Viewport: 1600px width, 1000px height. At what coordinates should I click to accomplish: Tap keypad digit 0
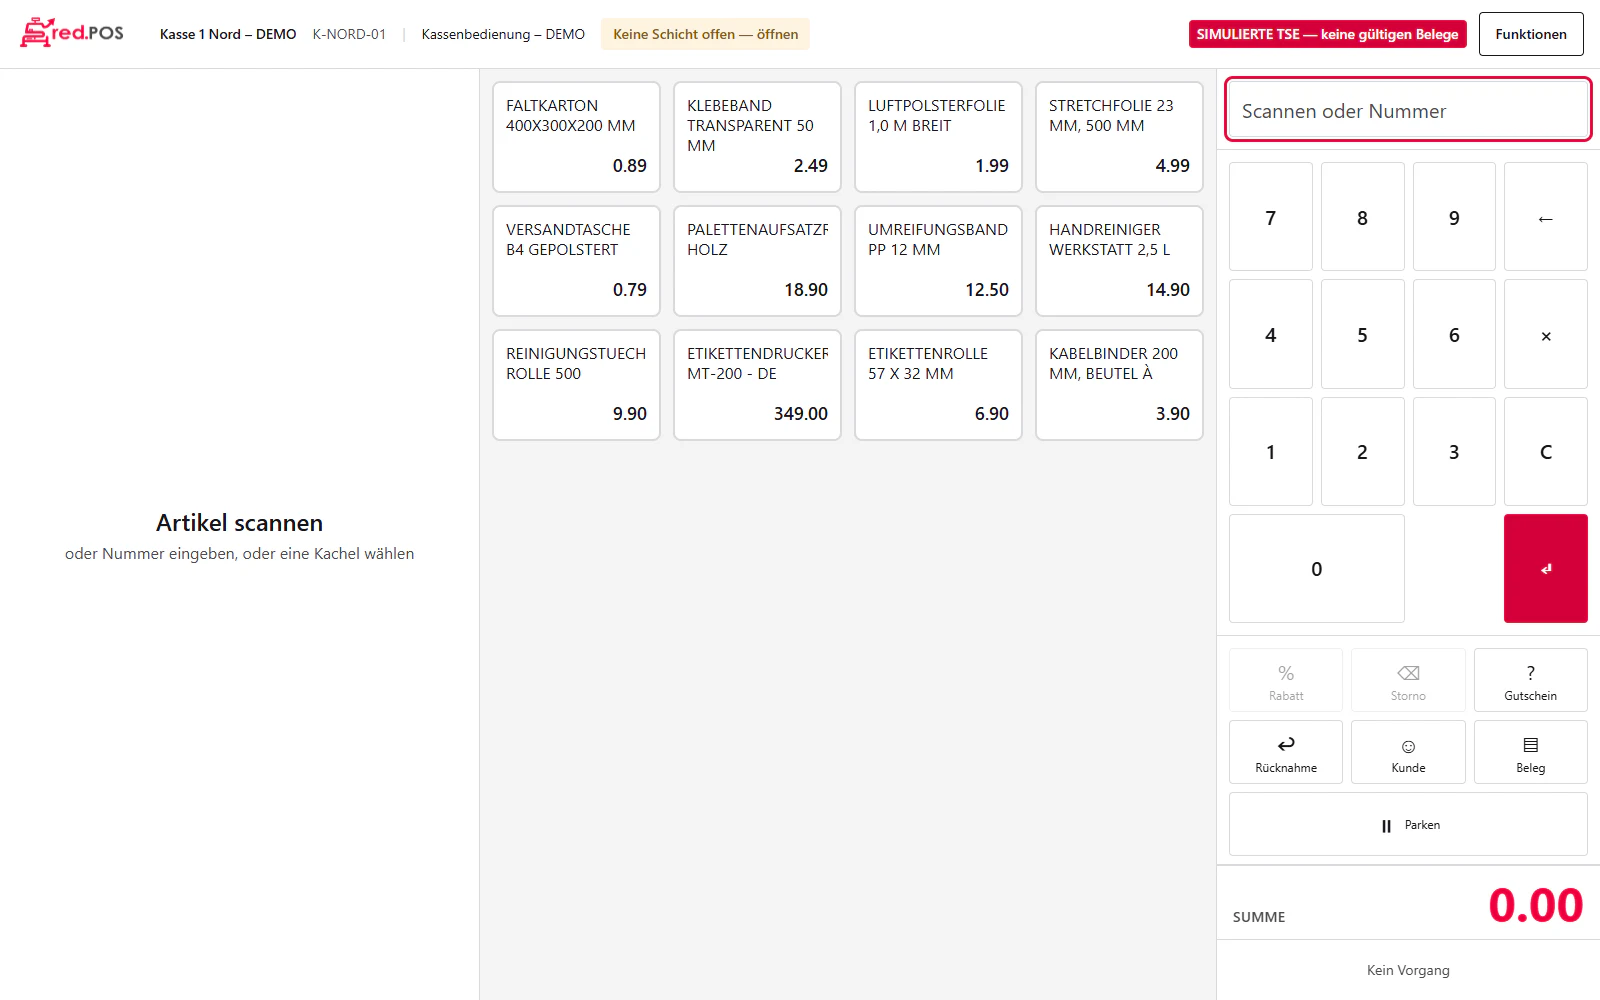tap(1316, 568)
